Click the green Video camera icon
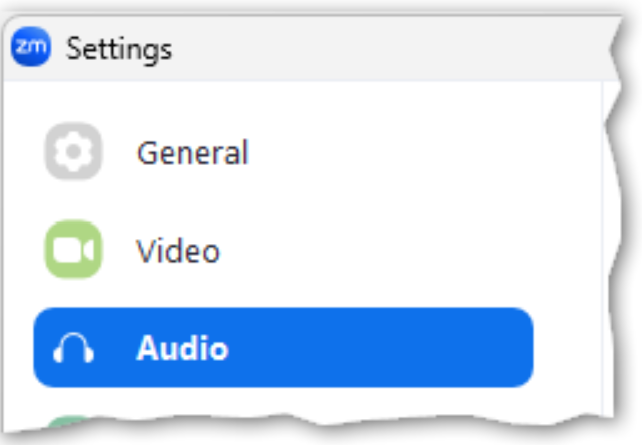Image resolution: width=642 pixels, height=445 pixels. [73, 250]
